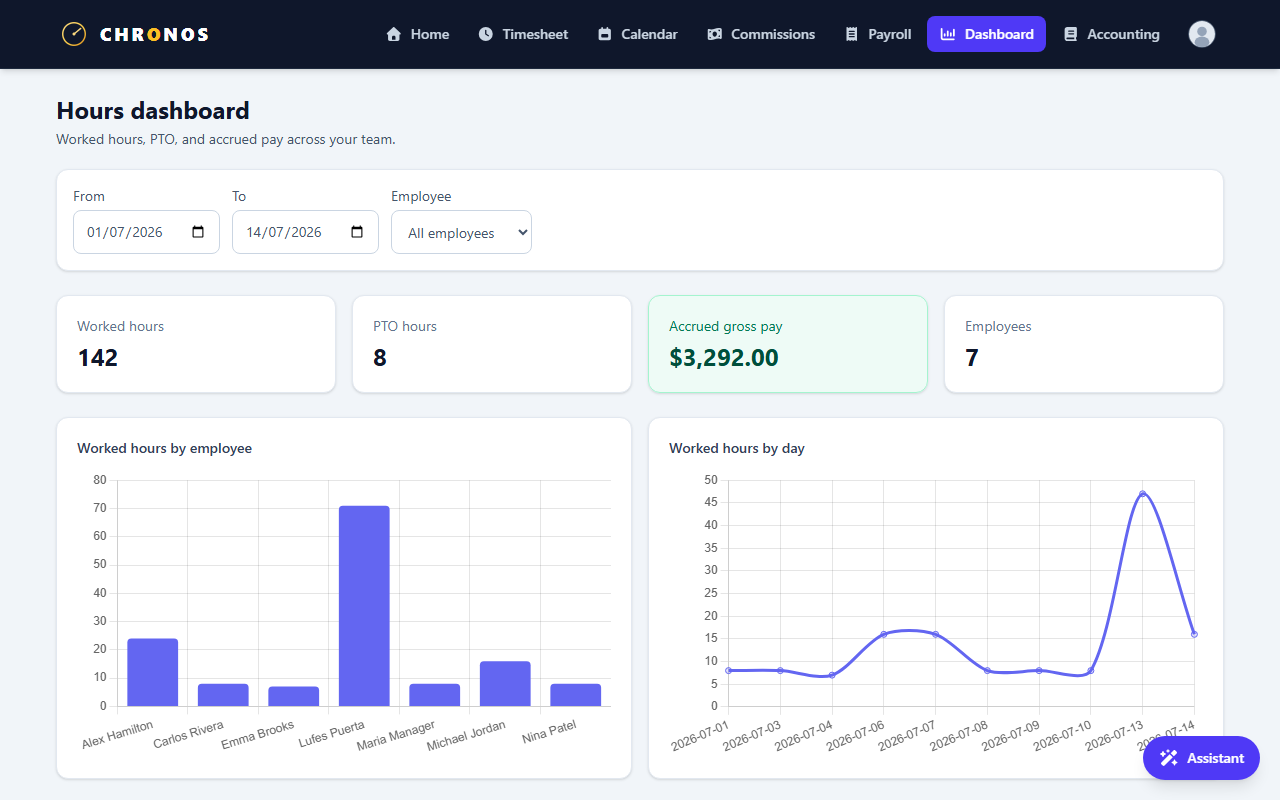This screenshot has width=1280, height=800.
Task: Click the Alex Hamilton bar in chart
Action: (152, 672)
